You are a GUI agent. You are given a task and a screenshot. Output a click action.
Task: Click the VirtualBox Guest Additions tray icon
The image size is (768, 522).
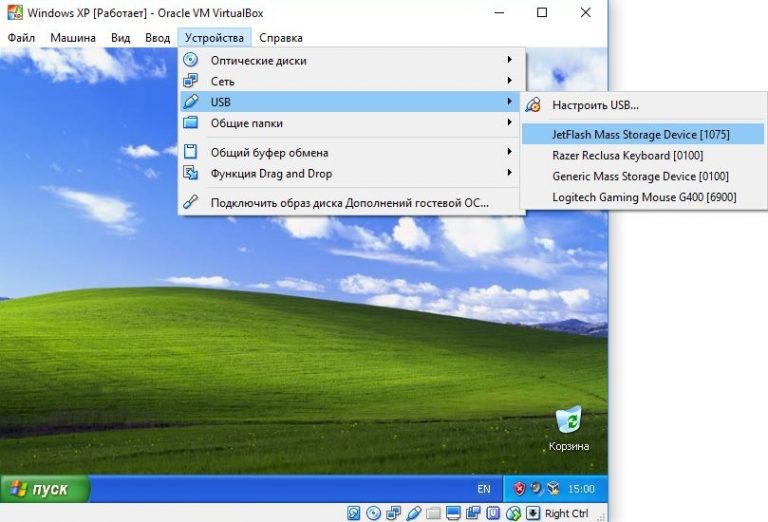pyautogui.click(x=553, y=488)
